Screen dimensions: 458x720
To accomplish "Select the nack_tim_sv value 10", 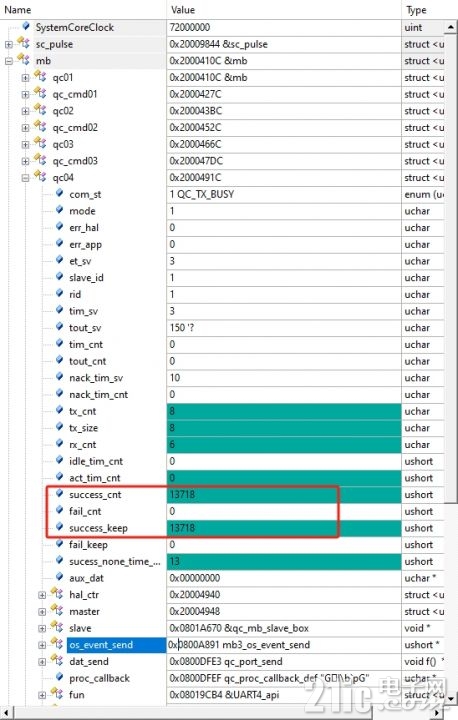I will [284, 378].
